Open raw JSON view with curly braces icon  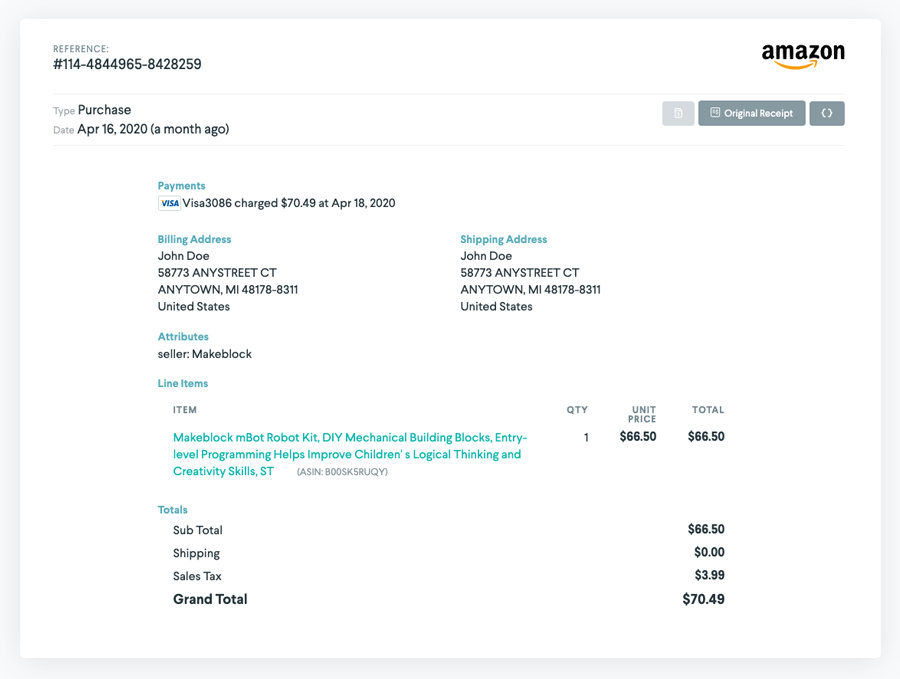click(x=827, y=113)
